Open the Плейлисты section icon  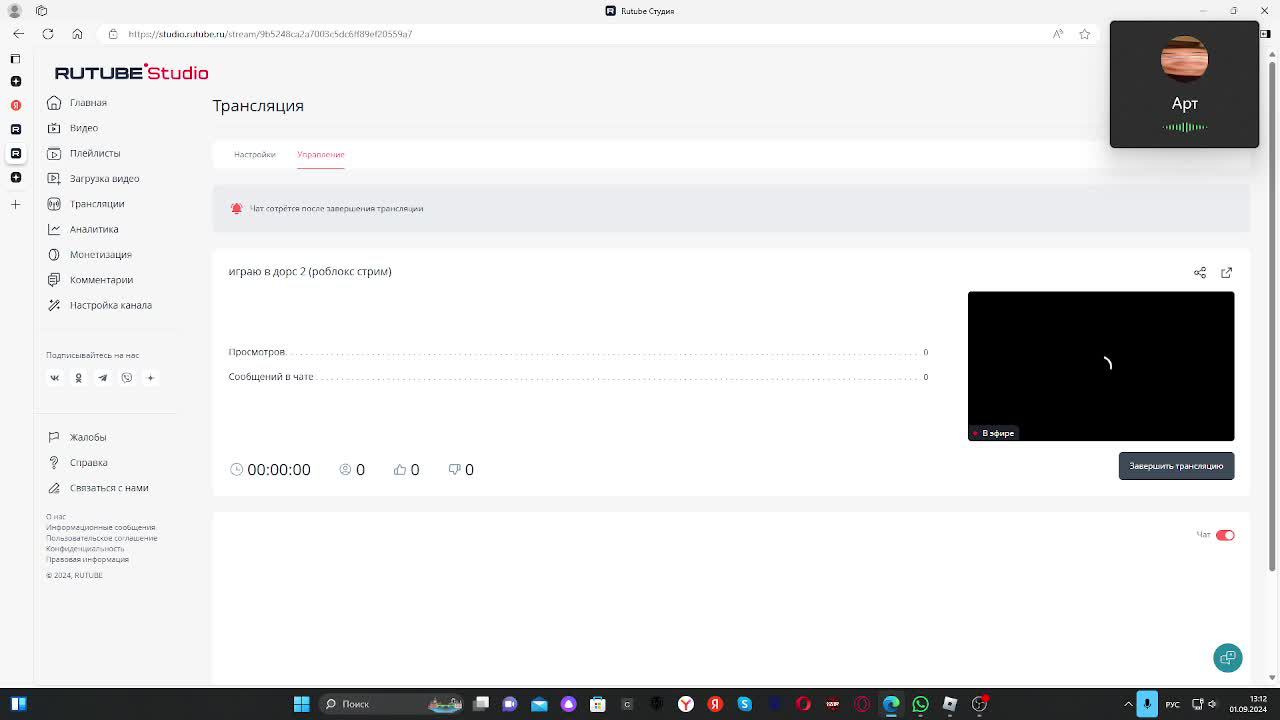[54, 153]
